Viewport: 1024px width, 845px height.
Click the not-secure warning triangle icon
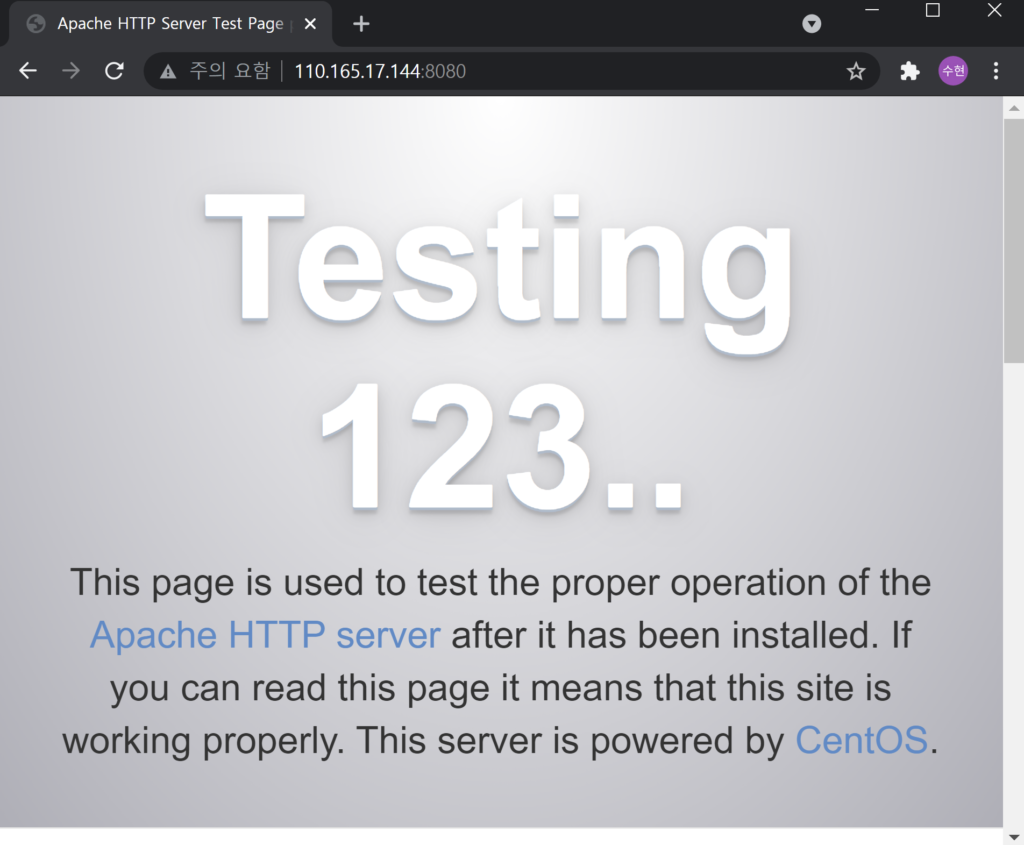[x=168, y=71]
